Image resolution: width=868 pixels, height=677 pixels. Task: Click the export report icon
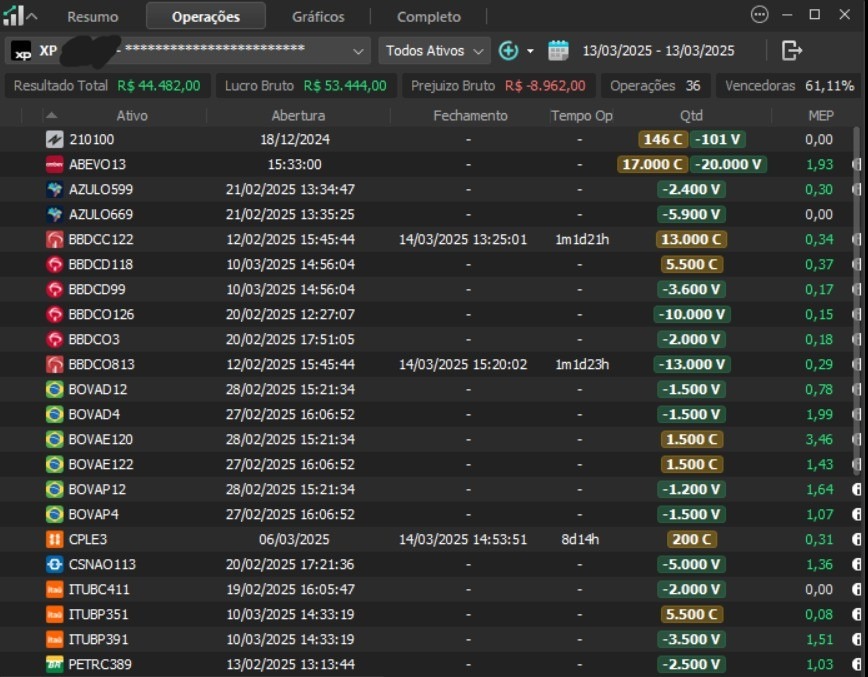click(792, 51)
